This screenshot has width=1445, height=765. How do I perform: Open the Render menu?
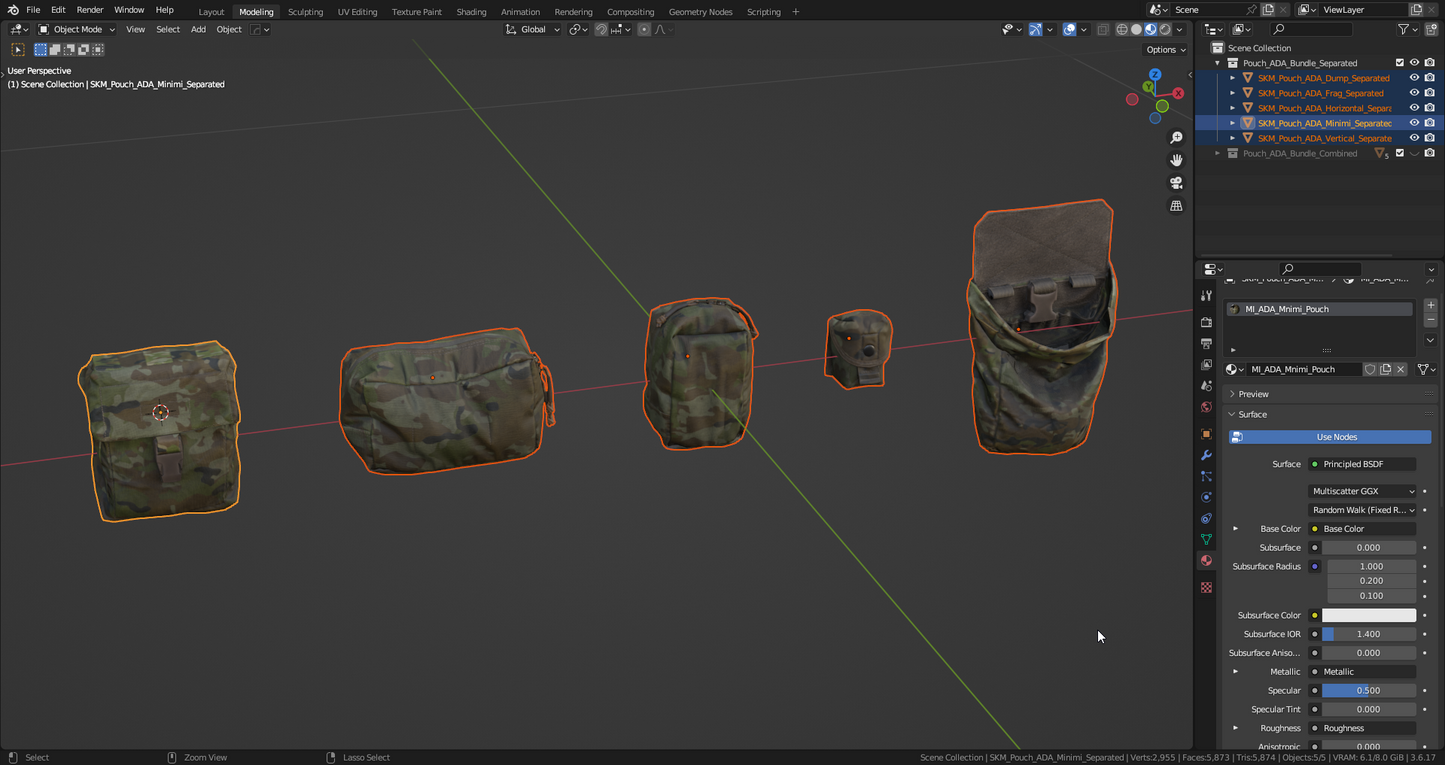coord(90,10)
